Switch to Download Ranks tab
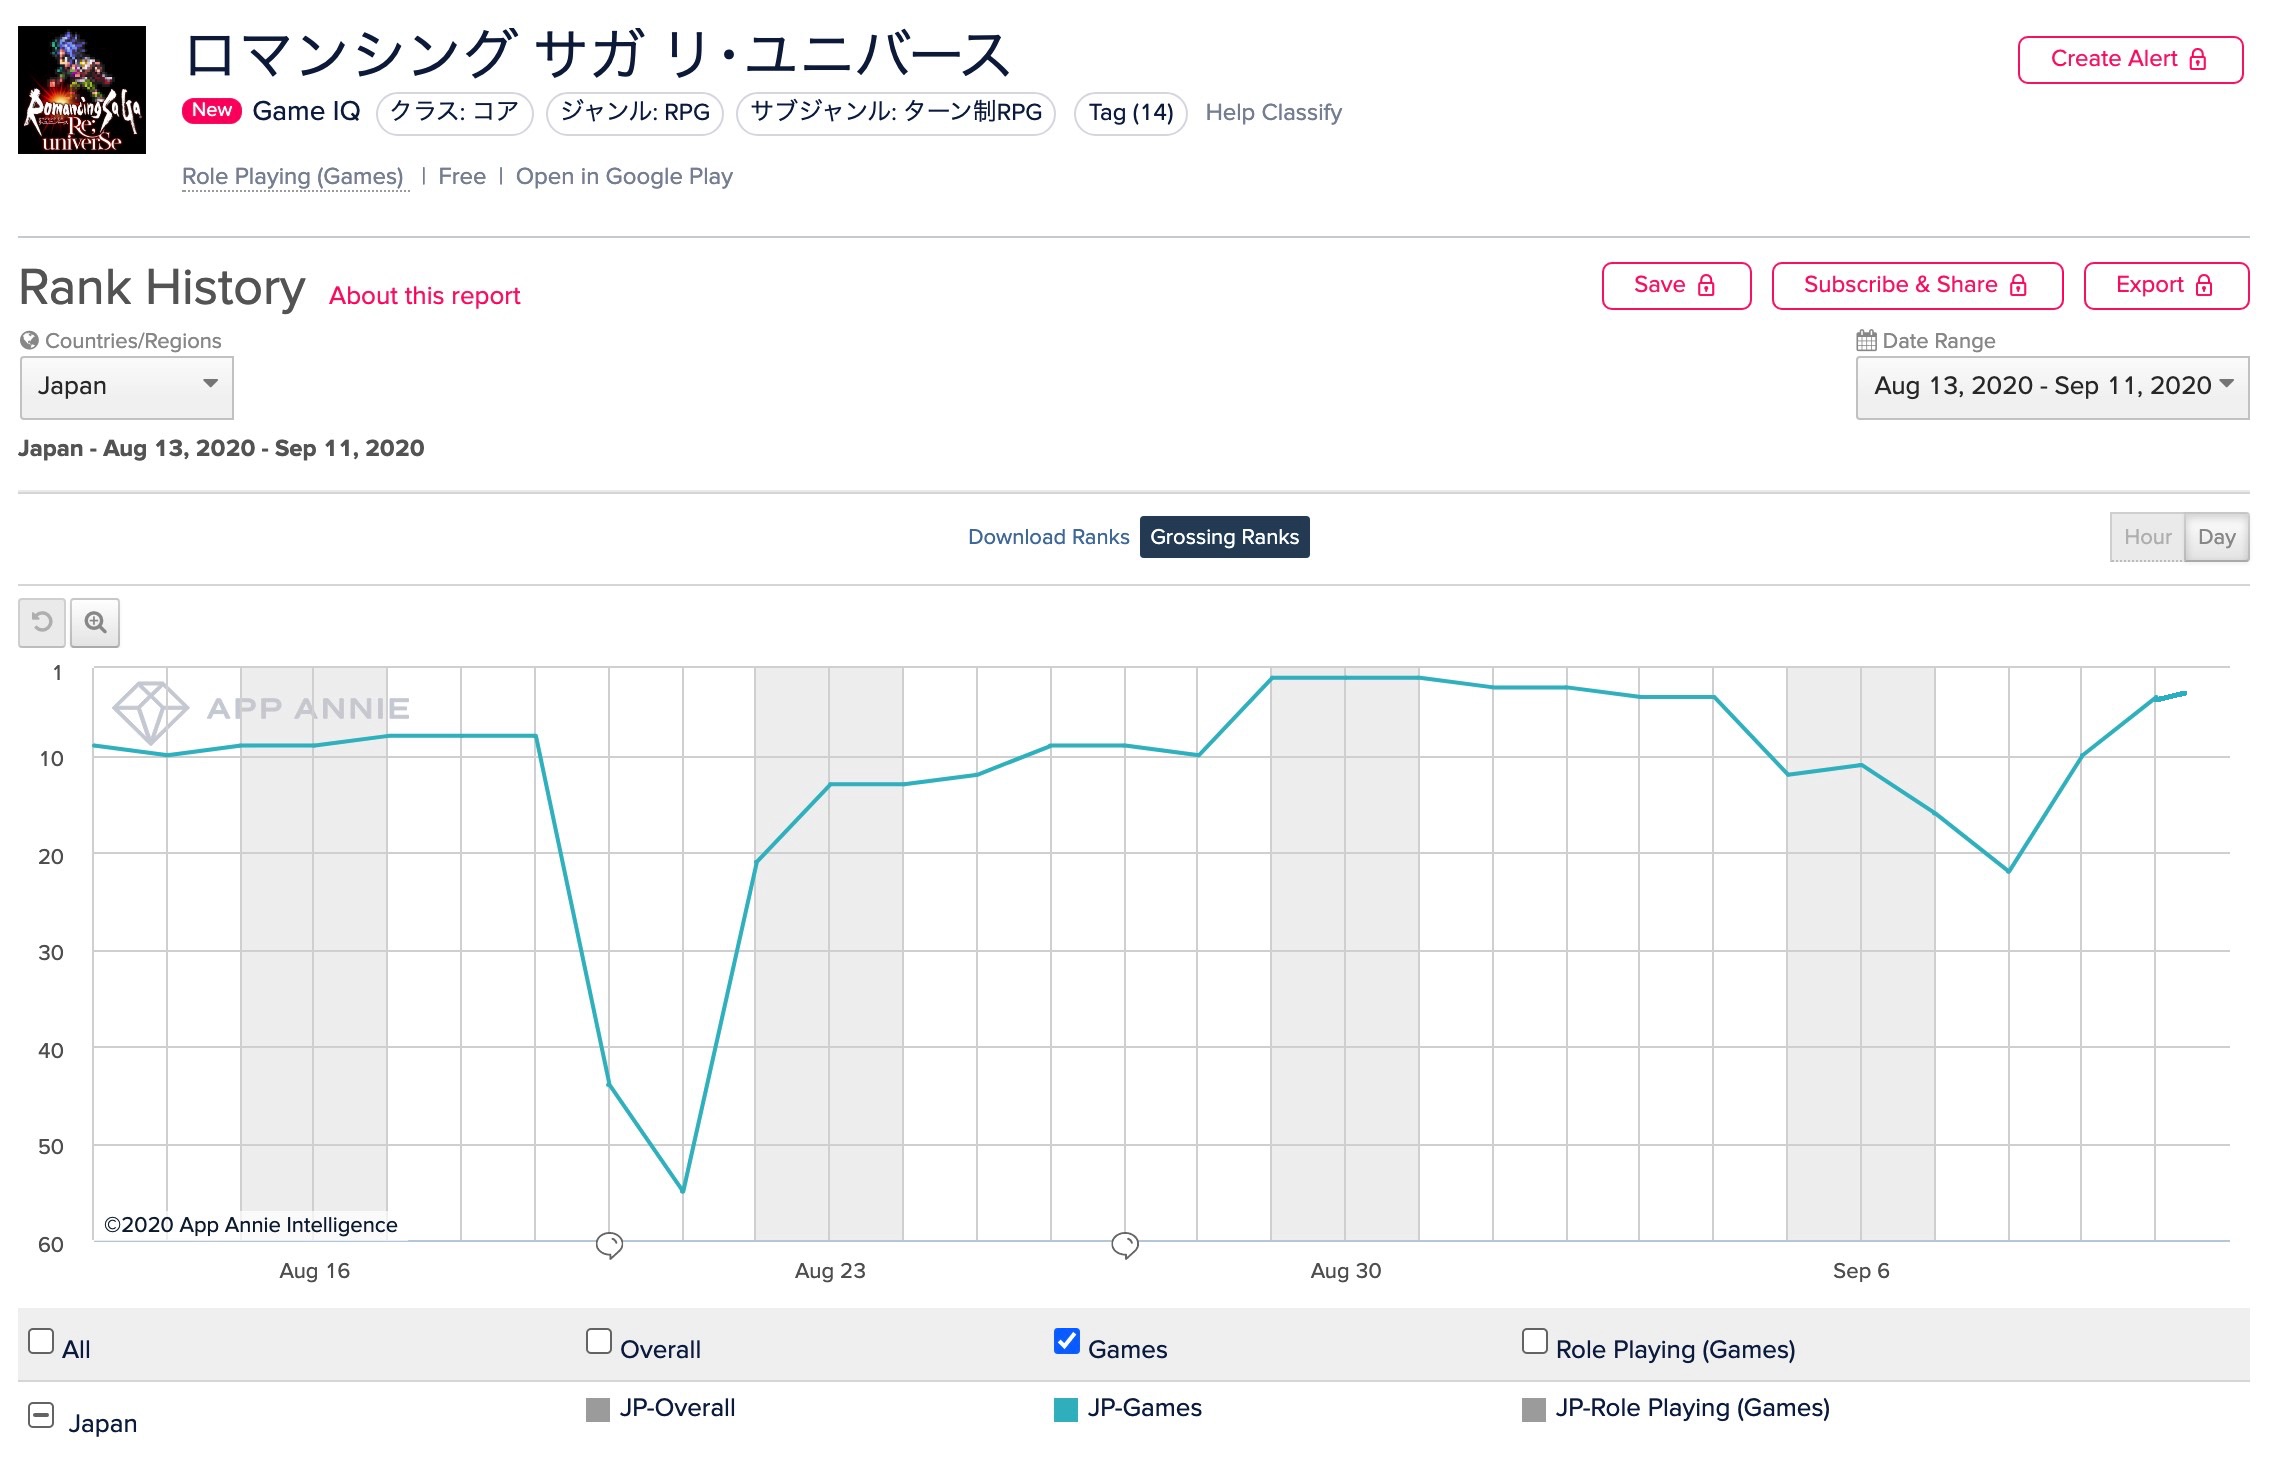2274x1466 pixels. click(x=1048, y=537)
